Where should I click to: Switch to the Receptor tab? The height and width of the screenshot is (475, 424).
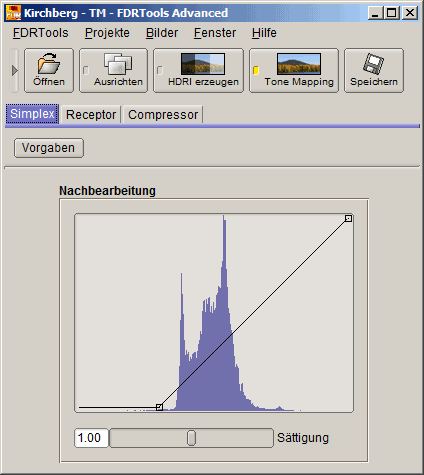[91, 115]
